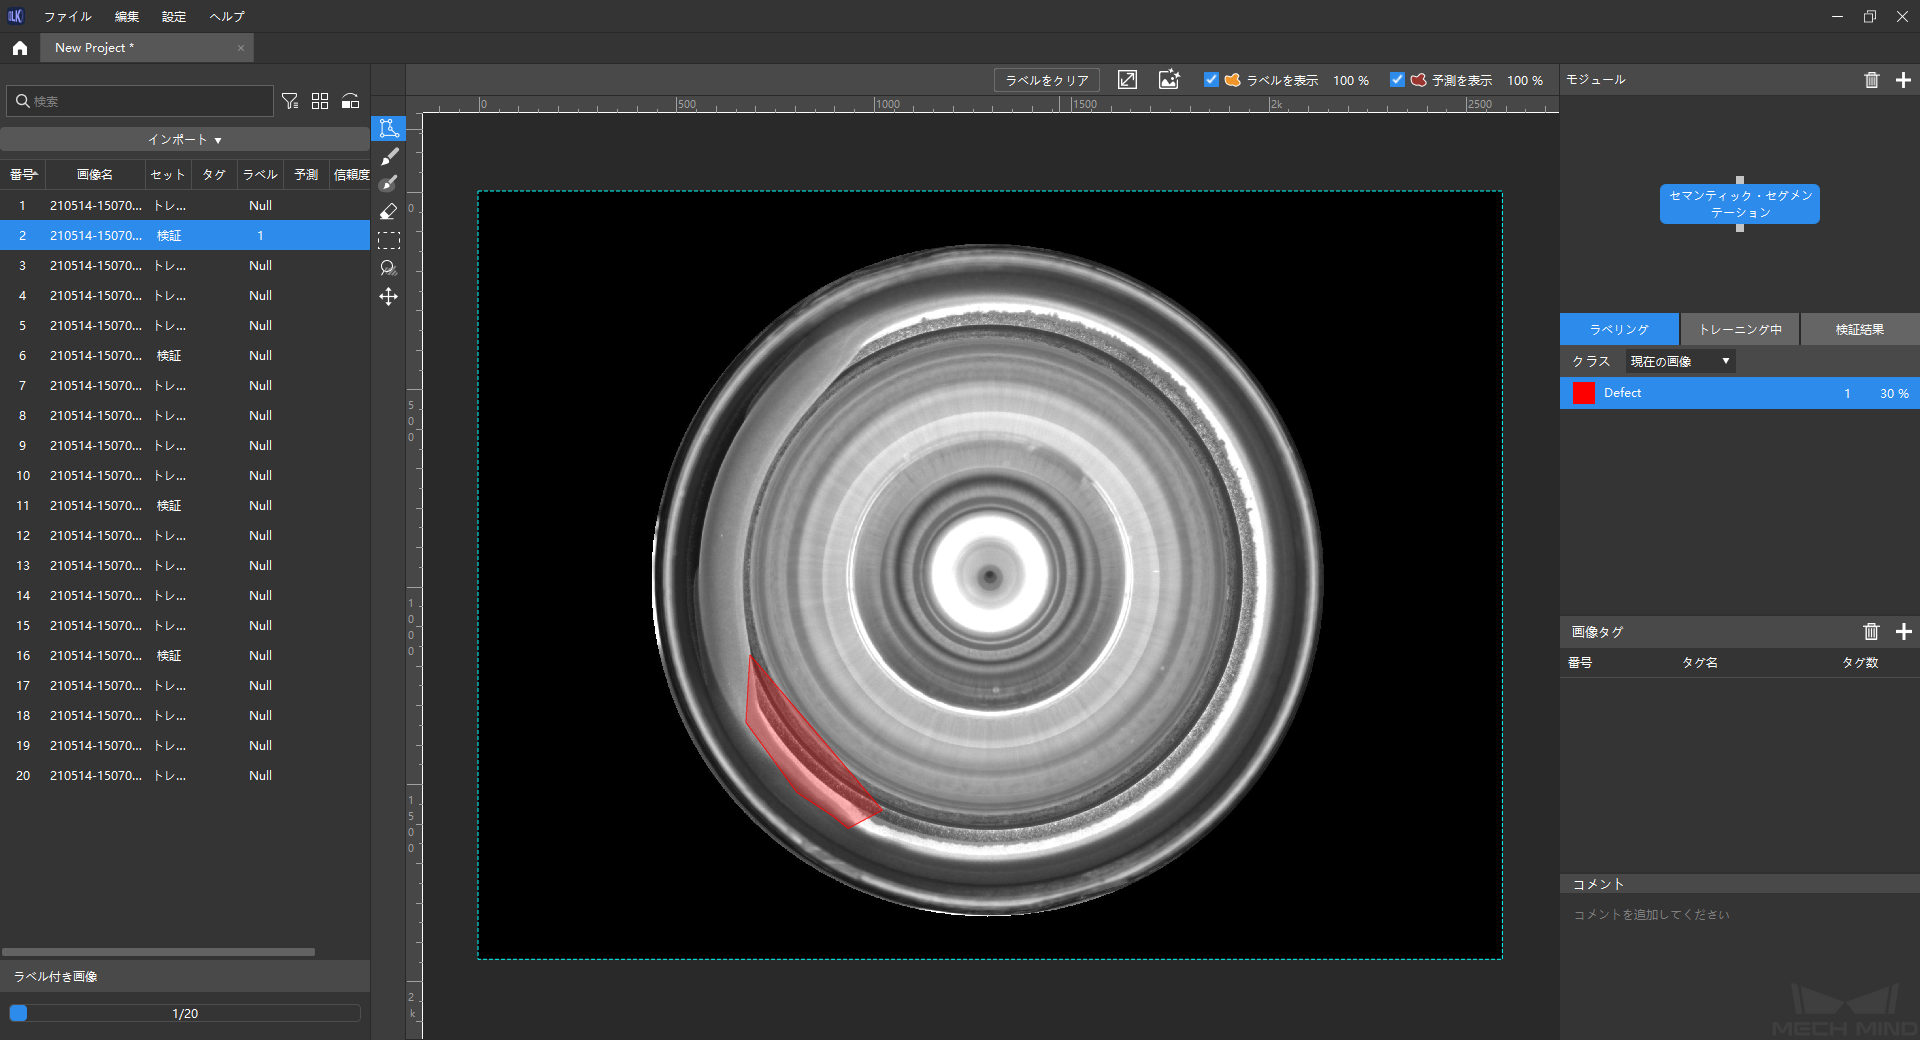Close the New Project tab

[241, 48]
